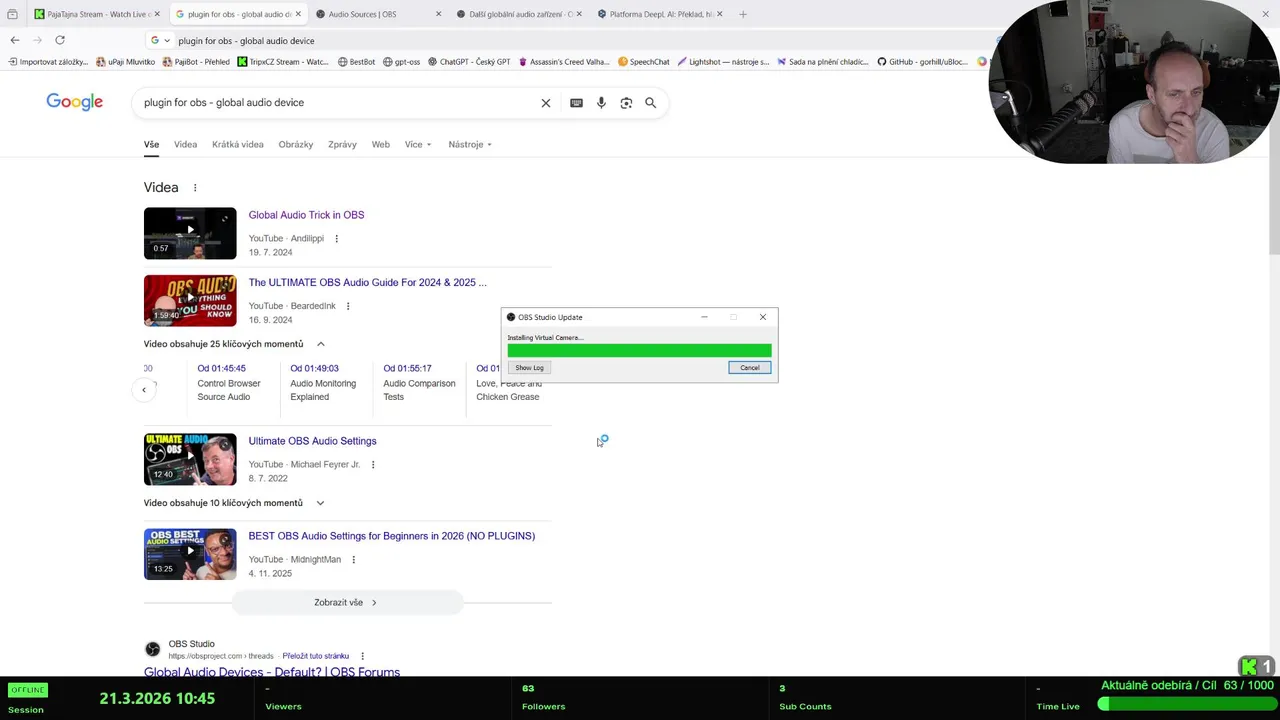This screenshot has width=1280, height=720.
Task: Open BEST OBS Audio Settings for Beginners link
Action: 392,536
